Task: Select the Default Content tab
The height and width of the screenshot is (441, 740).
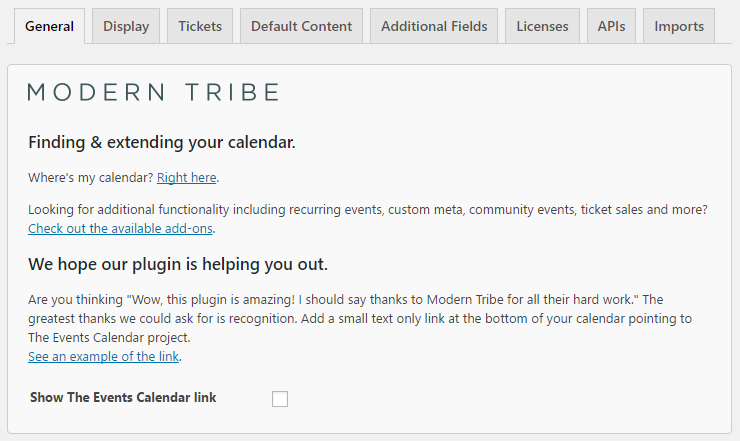Action: [301, 26]
